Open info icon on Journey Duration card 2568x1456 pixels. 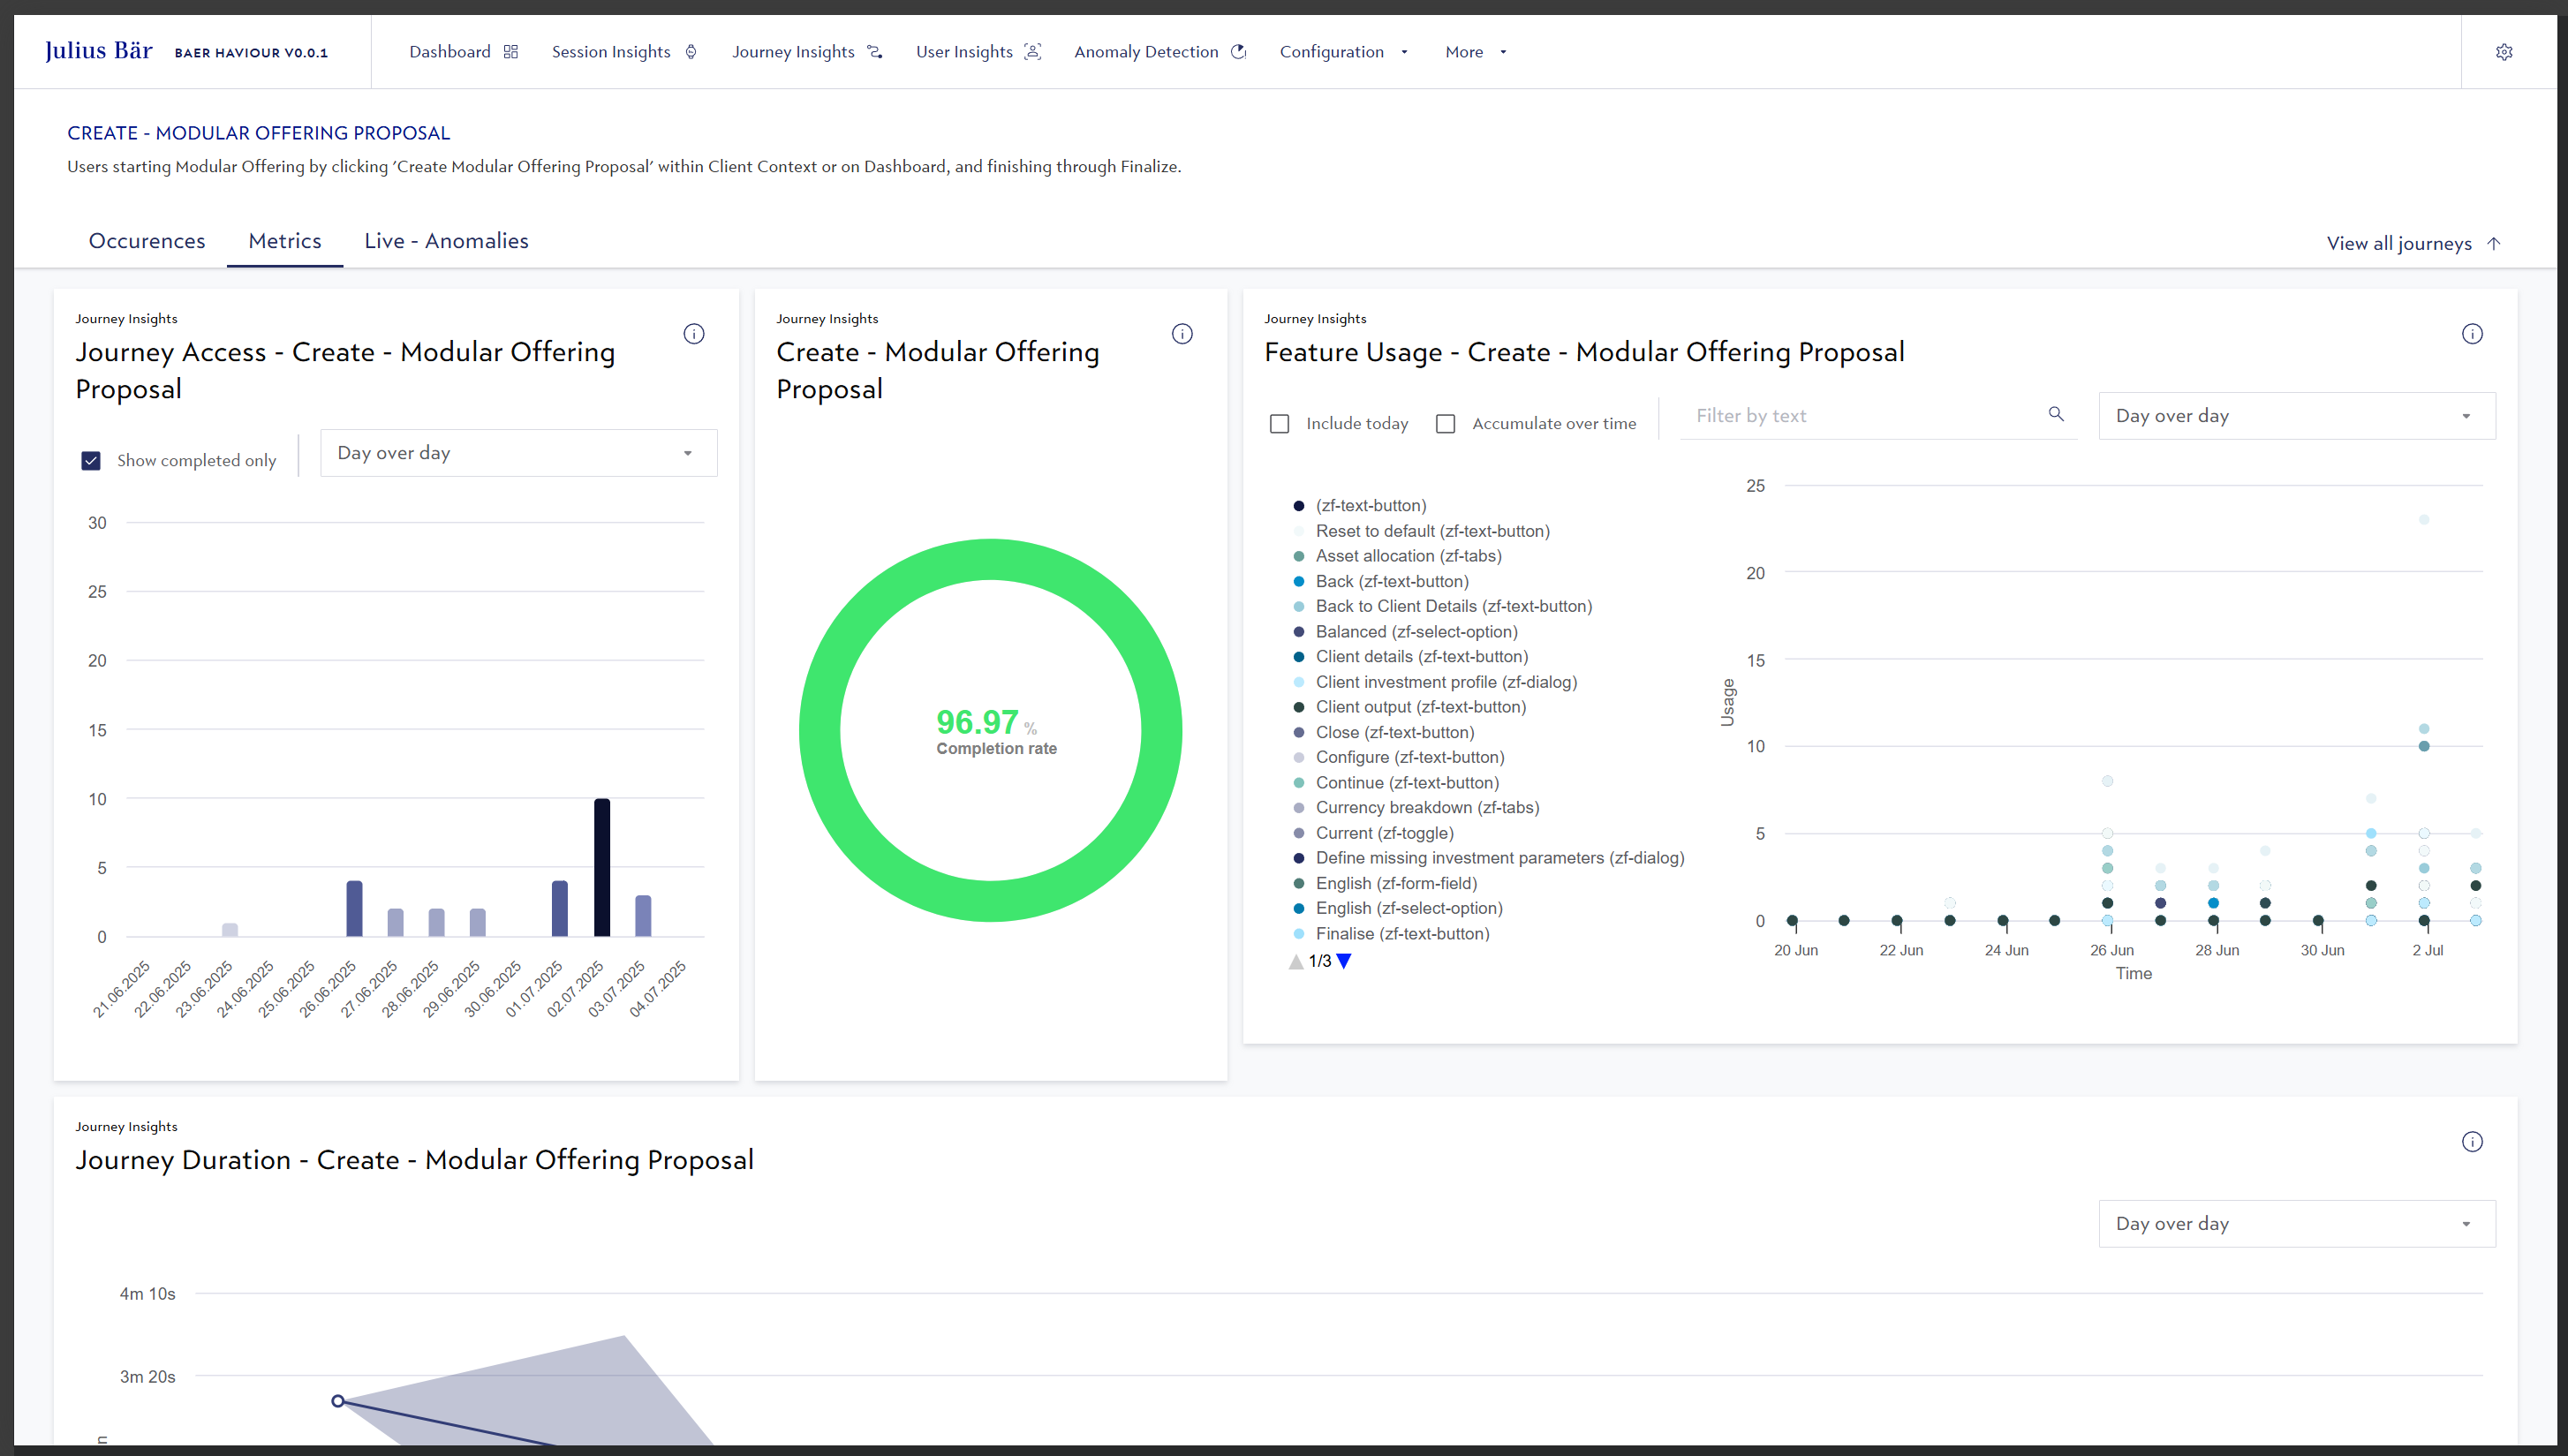tap(2472, 1142)
